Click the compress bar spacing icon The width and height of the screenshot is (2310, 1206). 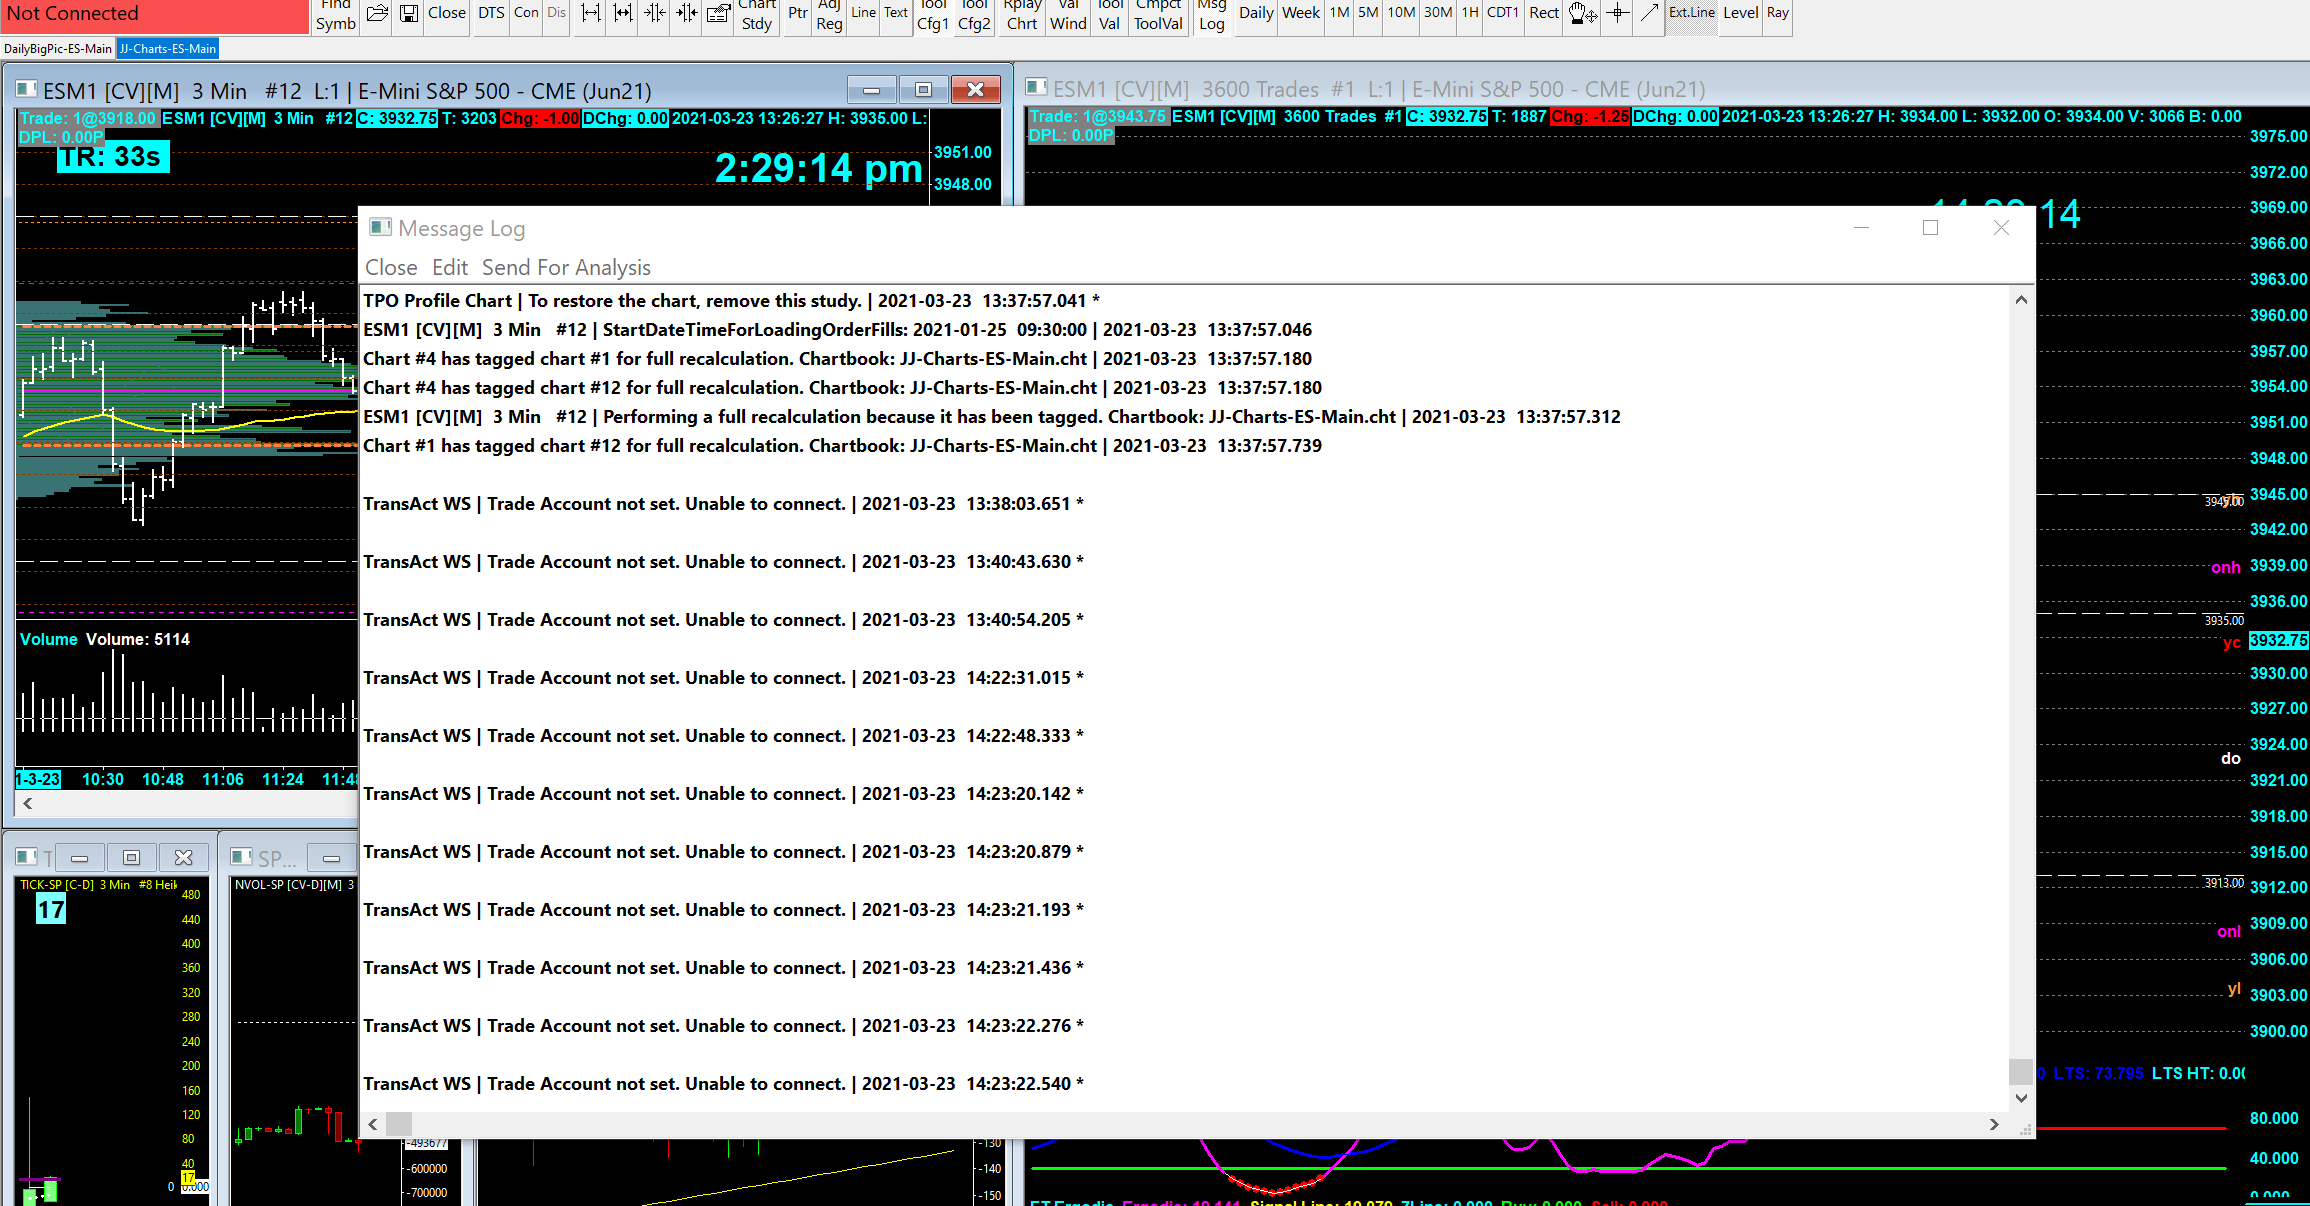655,13
